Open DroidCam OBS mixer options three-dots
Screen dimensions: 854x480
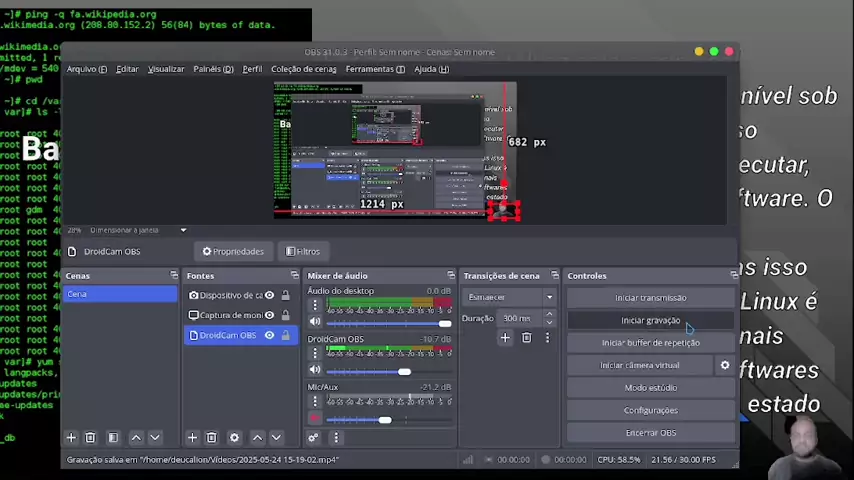(x=315, y=353)
